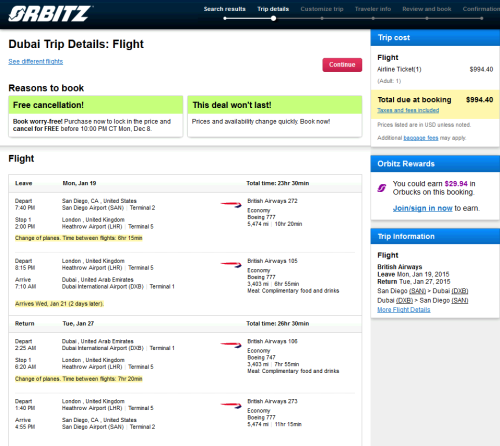Open the Taxes and fees included link
The image size is (500, 446).
[x=408, y=110]
